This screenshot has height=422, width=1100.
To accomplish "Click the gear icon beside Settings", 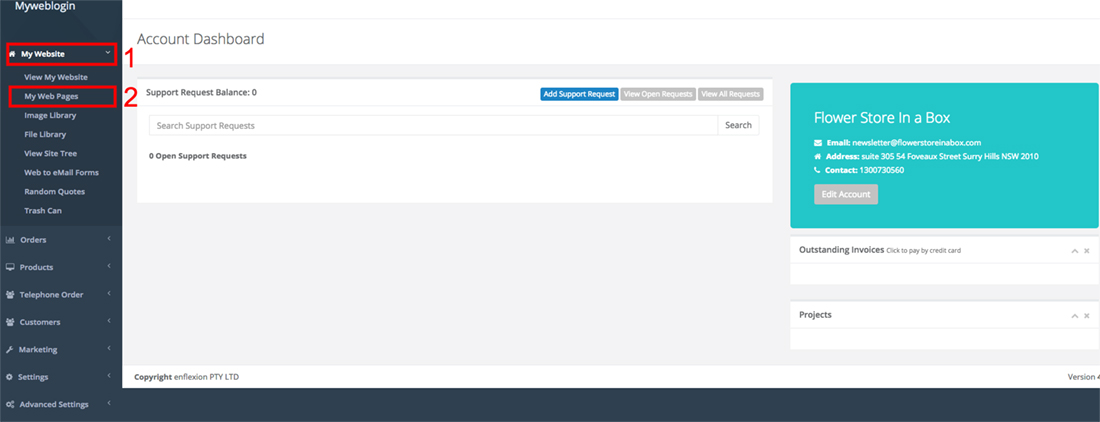I will click(x=10, y=376).
